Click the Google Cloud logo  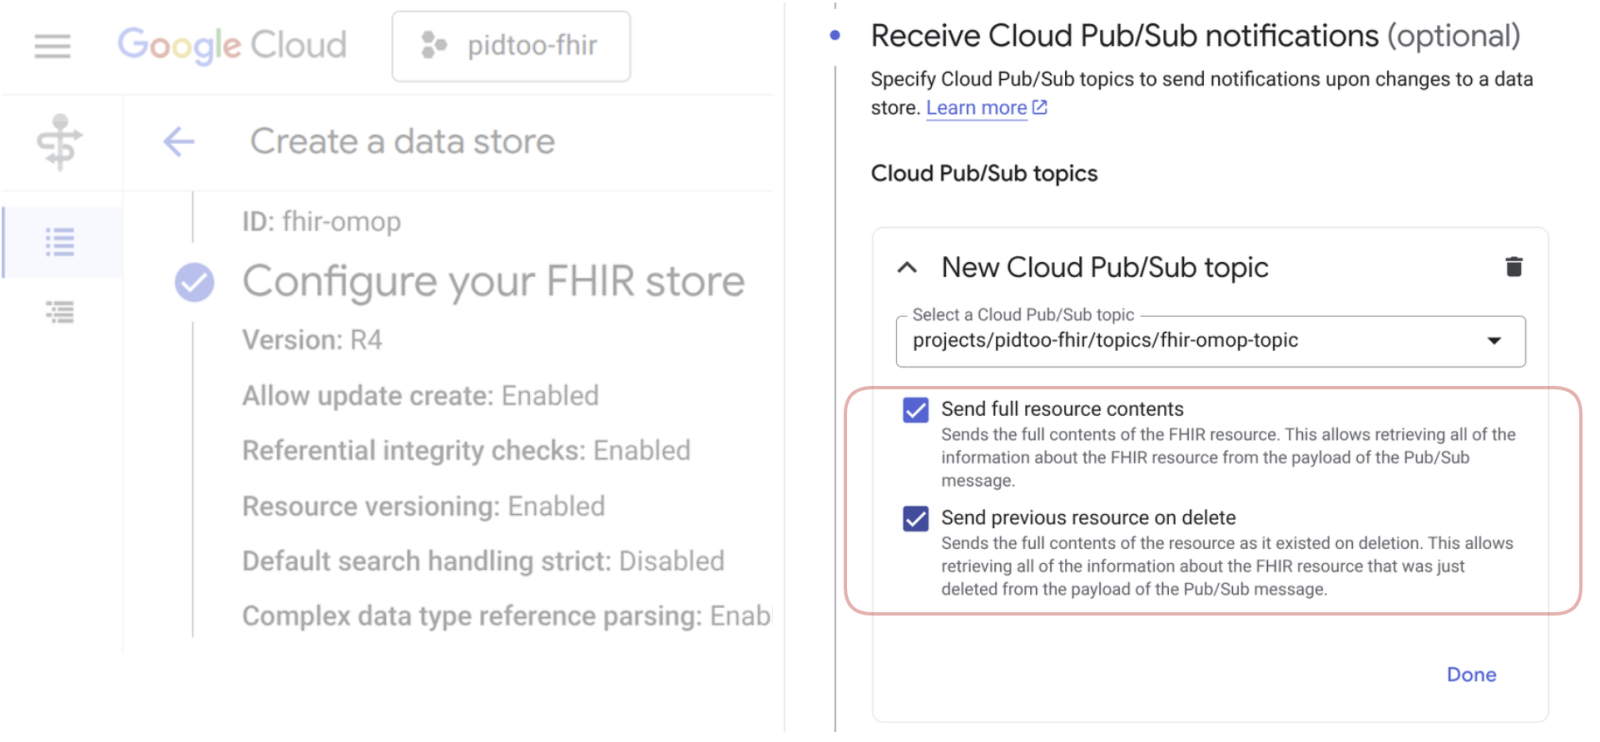pyautogui.click(x=232, y=45)
